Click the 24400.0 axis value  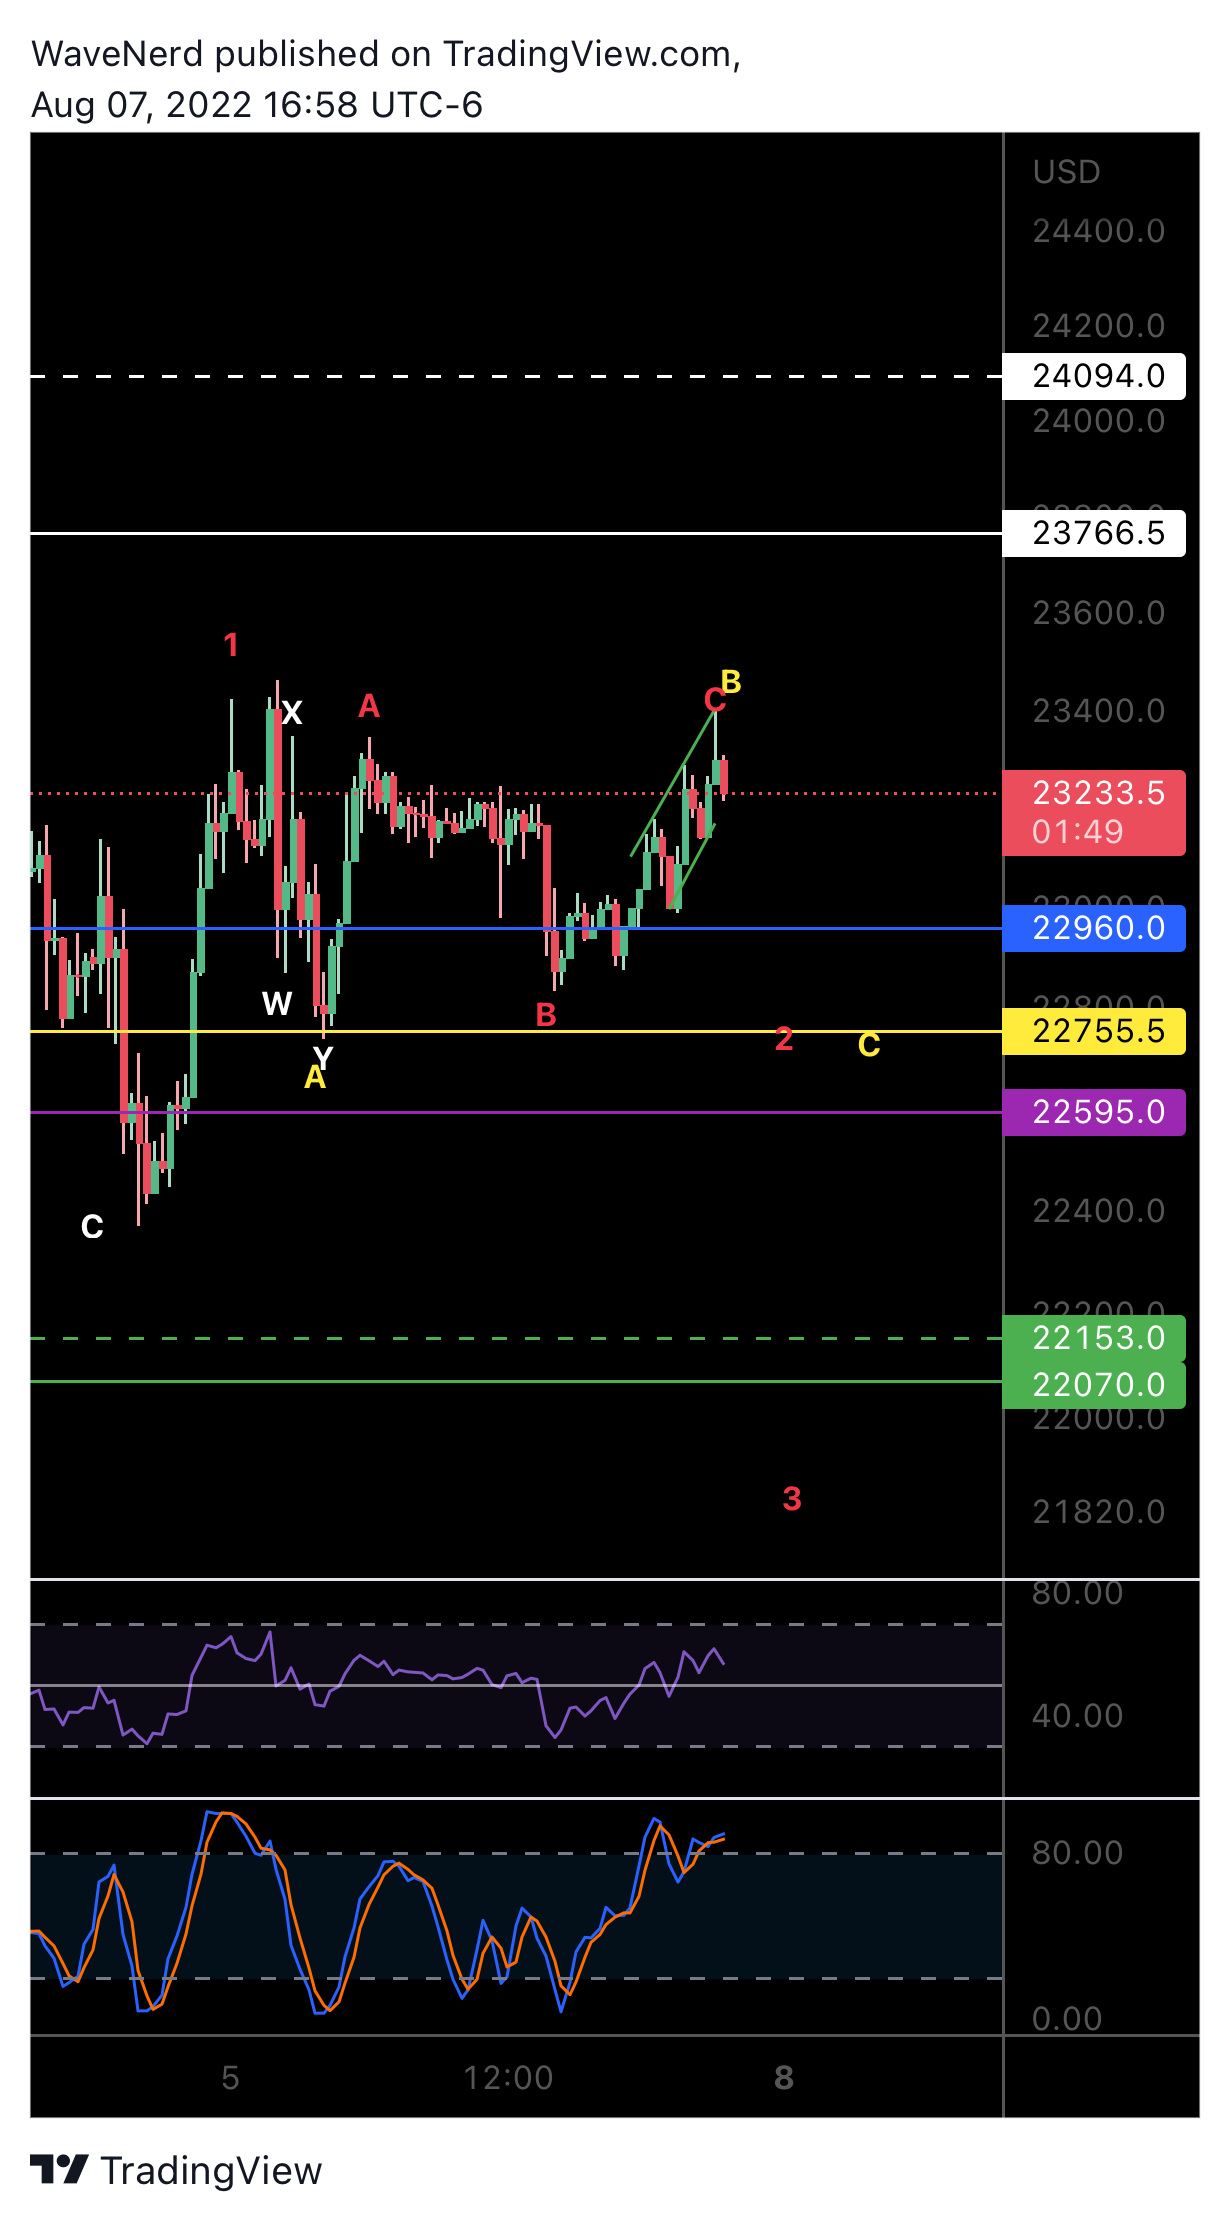click(1098, 232)
